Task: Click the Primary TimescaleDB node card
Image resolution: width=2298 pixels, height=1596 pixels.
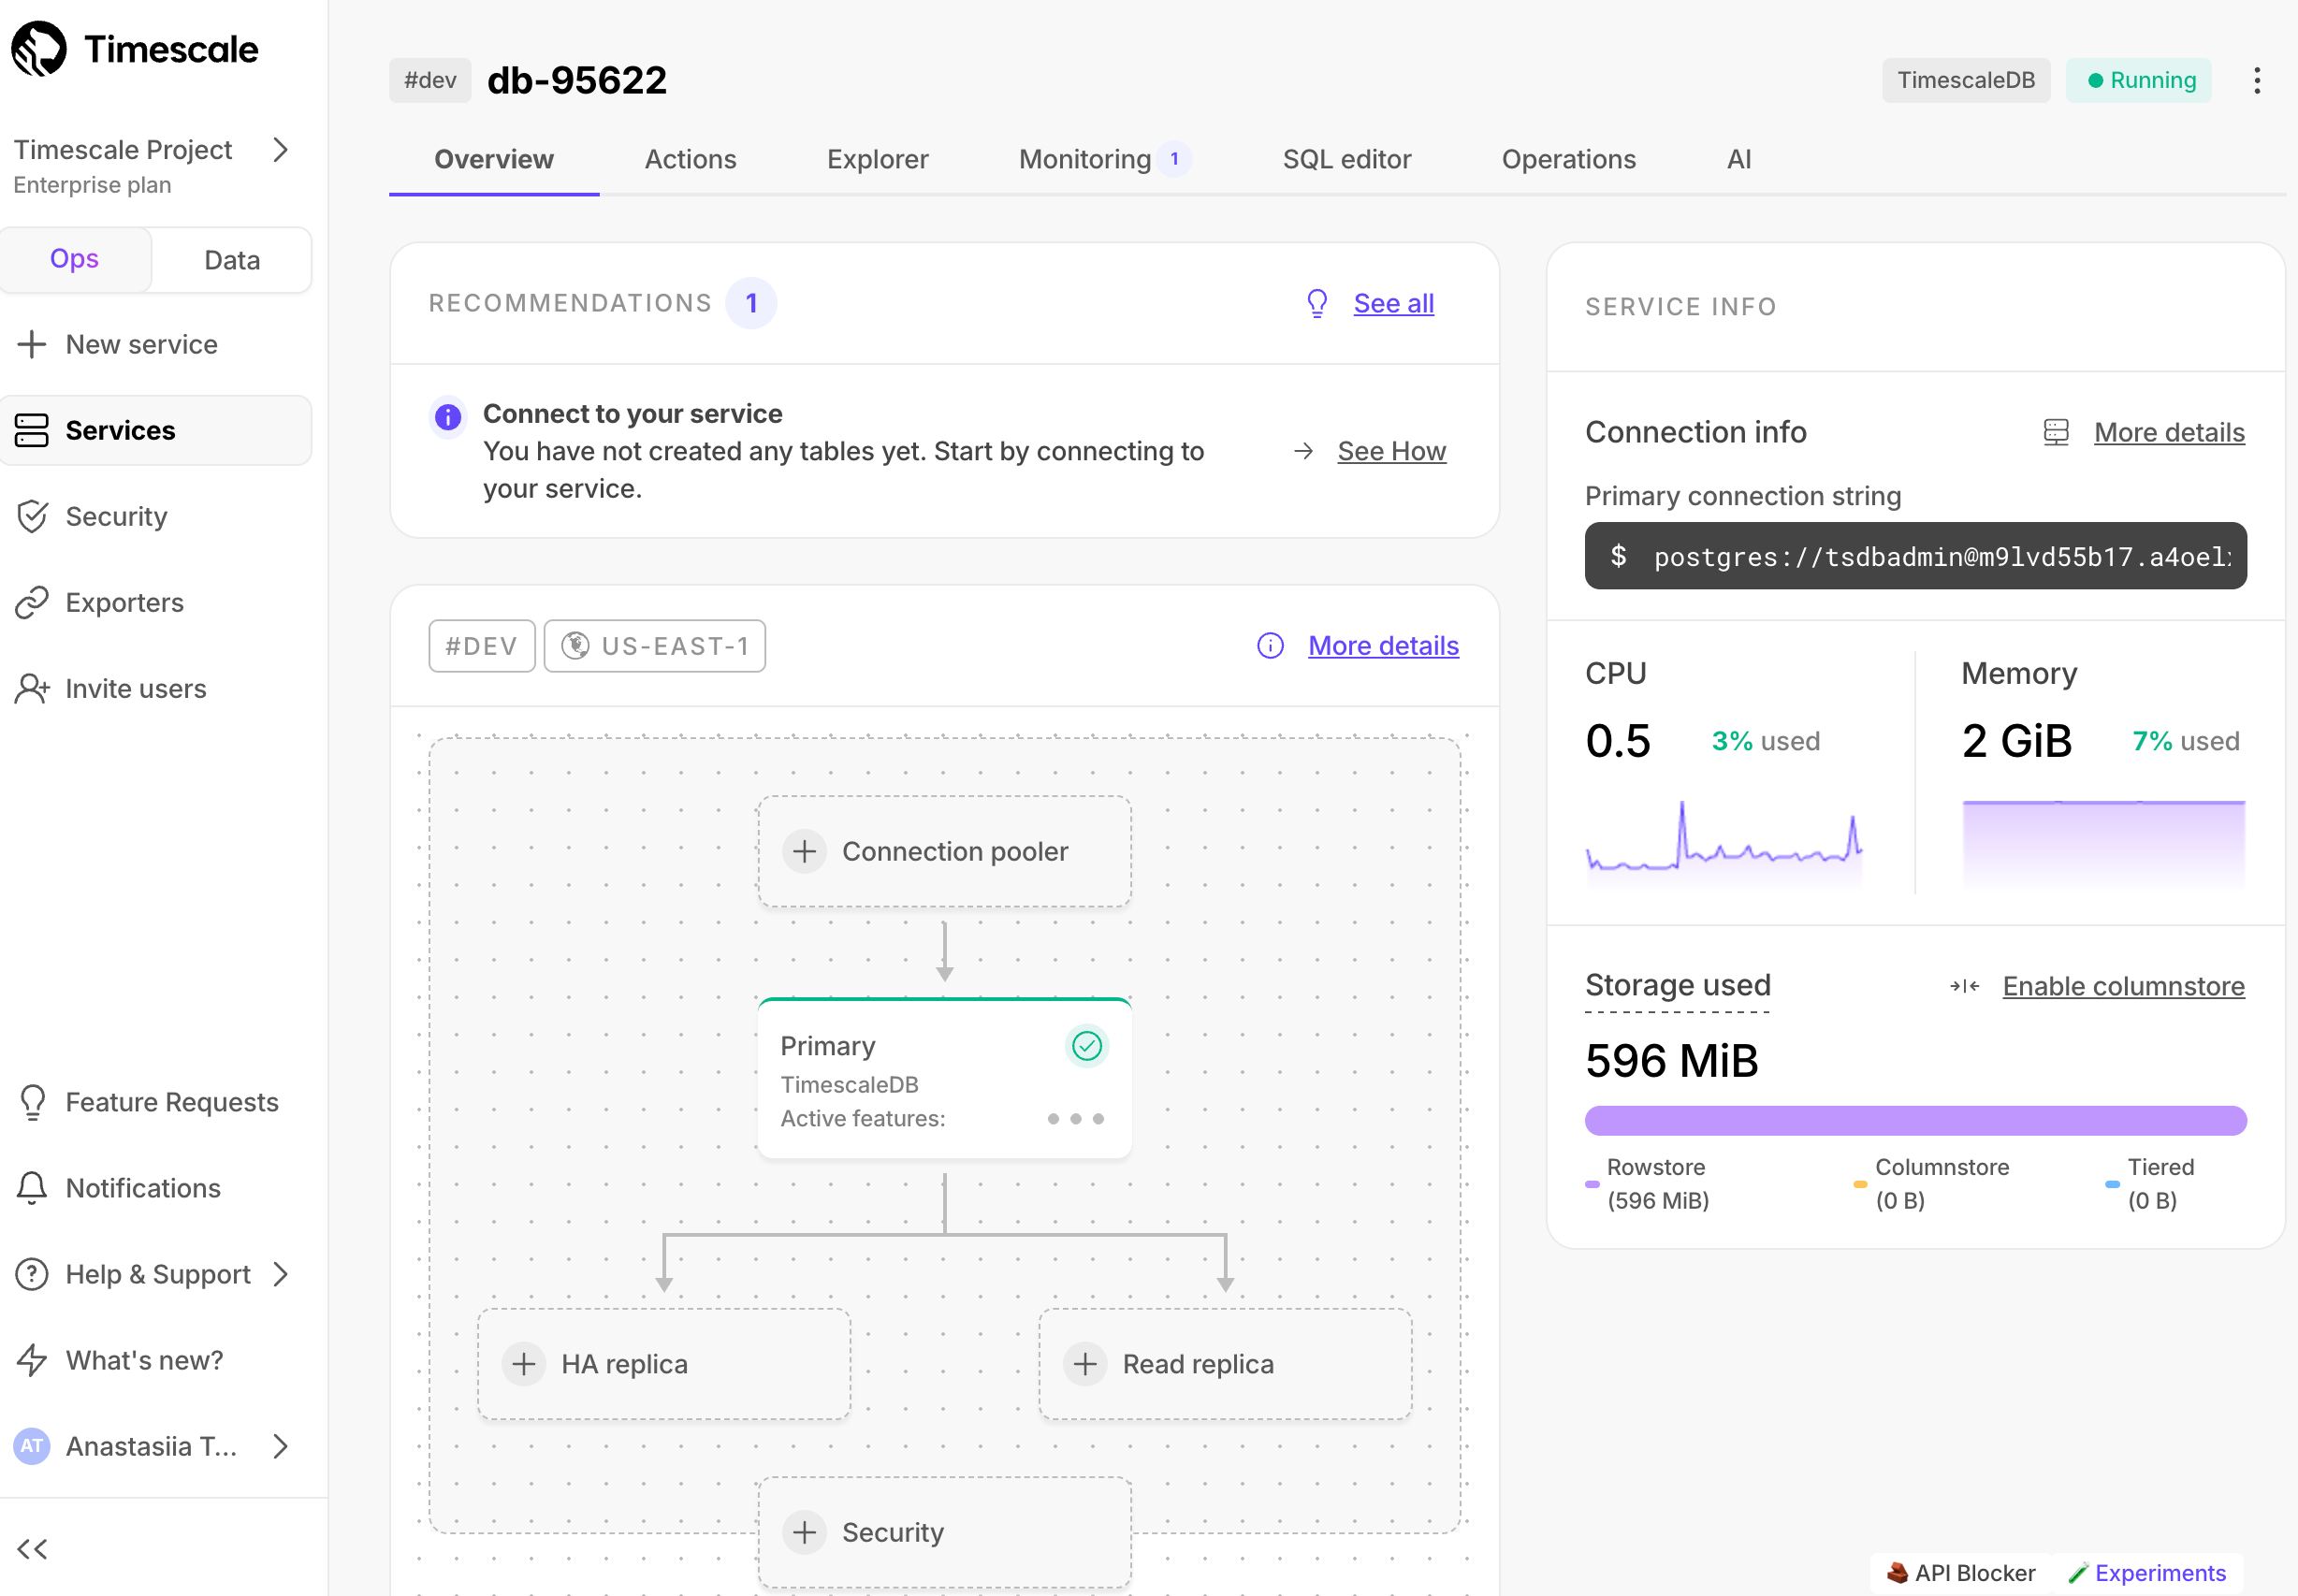Action: click(x=944, y=1079)
